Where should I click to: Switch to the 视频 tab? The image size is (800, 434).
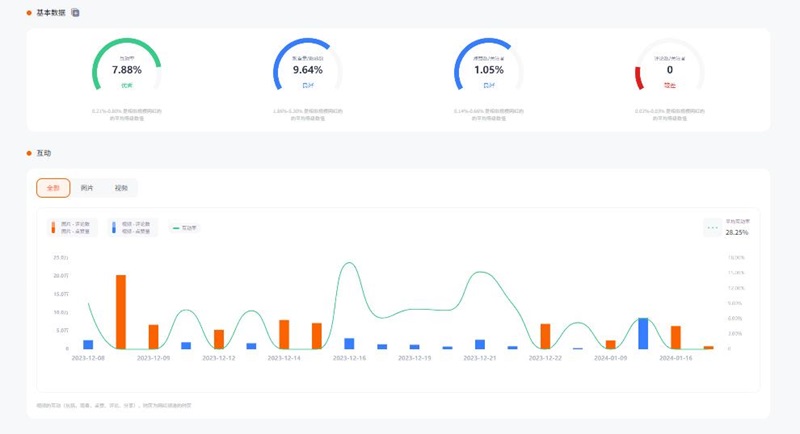121,188
